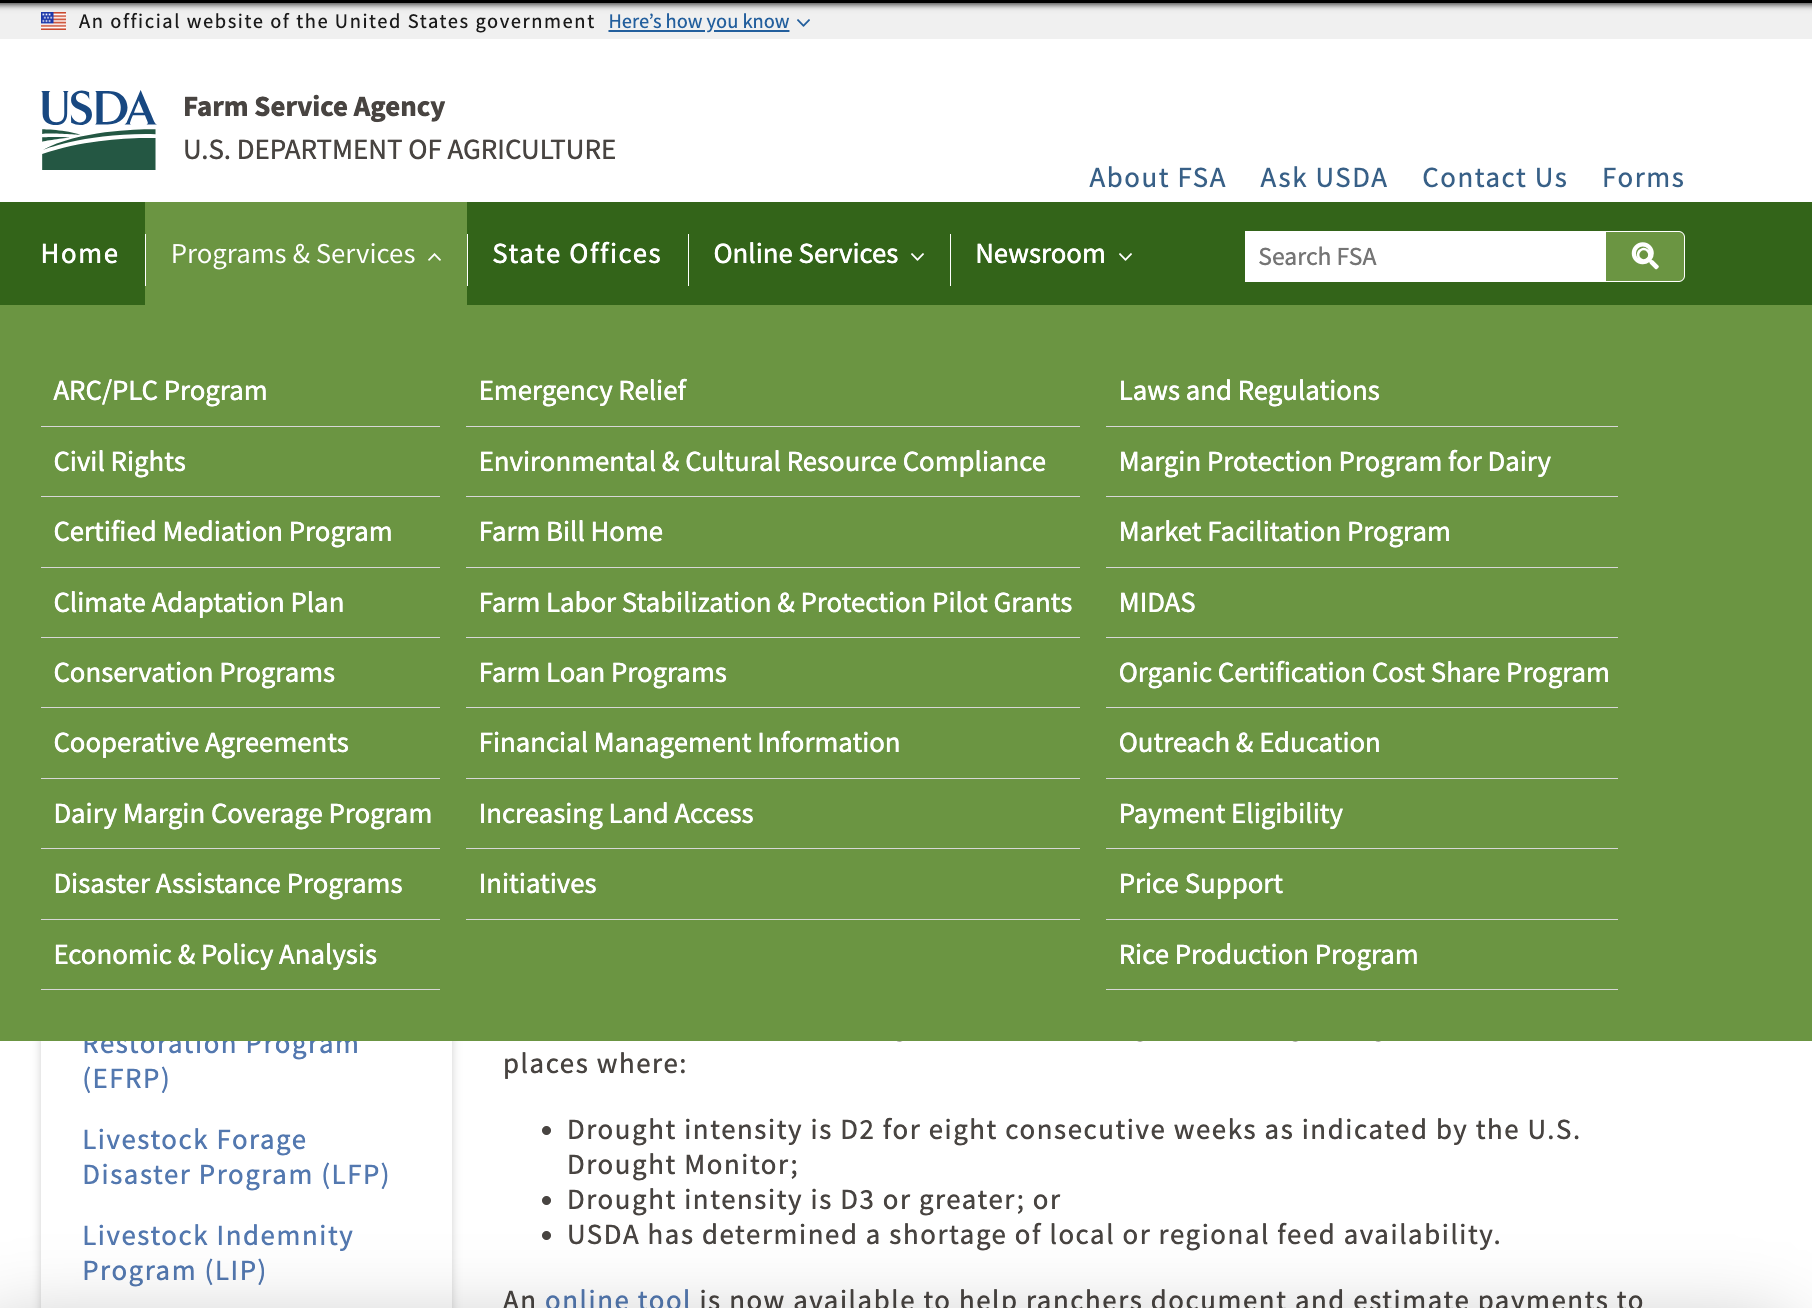This screenshot has width=1812, height=1308.
Task: Open Livestock Forage Disaster Program (LFP) link
Action: point(236,1157)
